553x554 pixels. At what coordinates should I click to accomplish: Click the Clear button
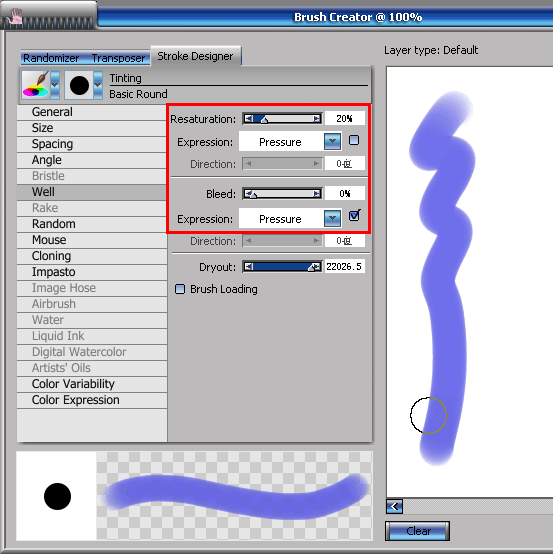417,531
